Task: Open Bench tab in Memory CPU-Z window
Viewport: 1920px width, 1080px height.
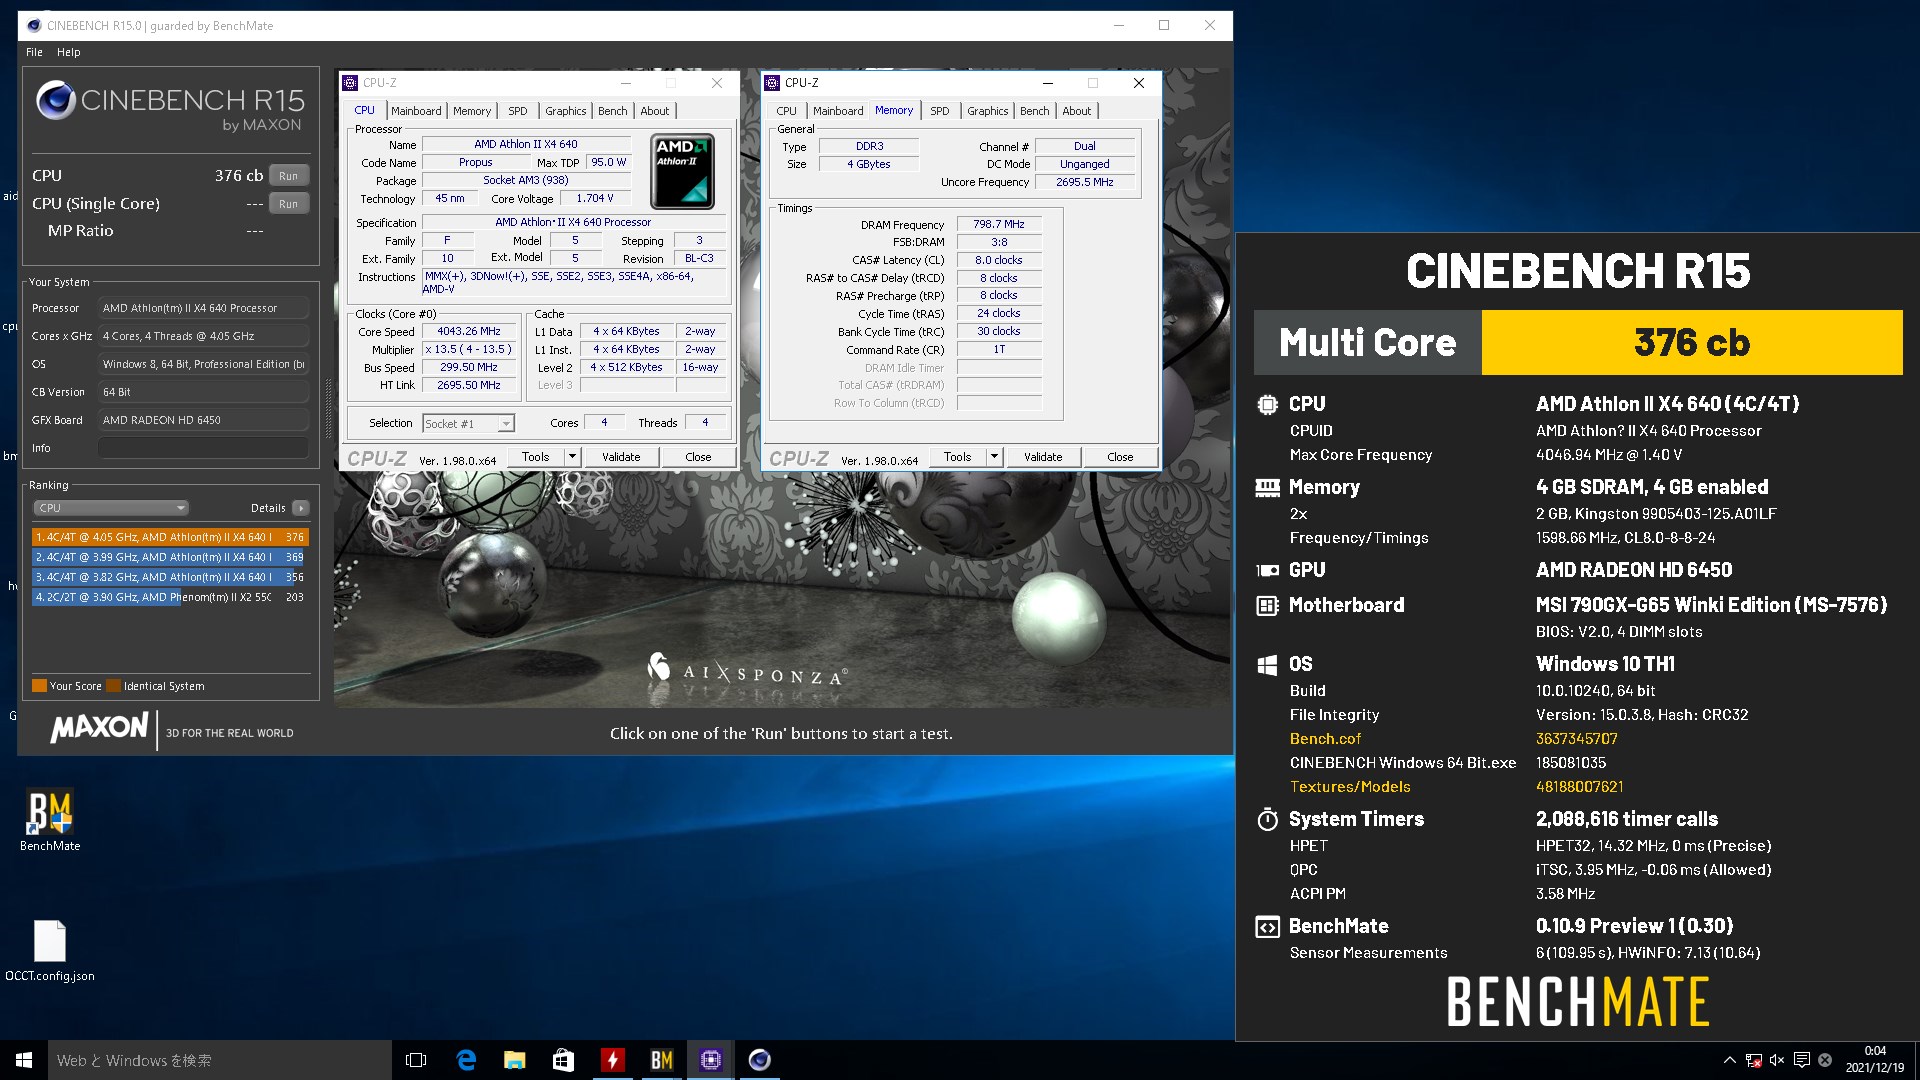Action: point(1035,111)
